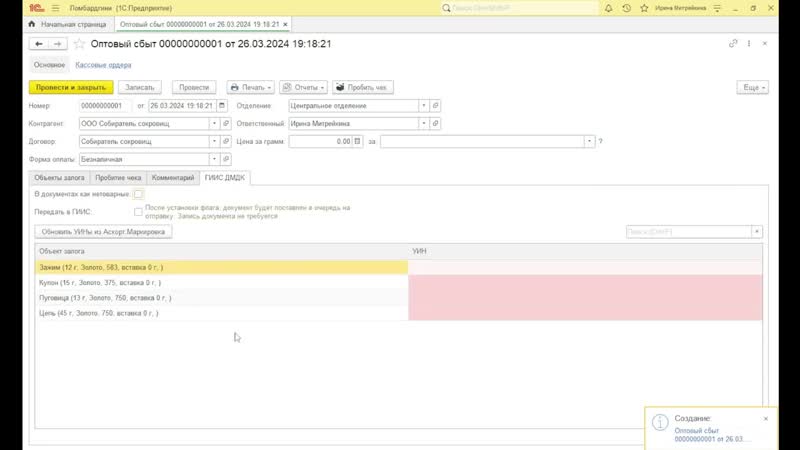Enable the 'В документах как неговарные' checkbox

[138, 194]
